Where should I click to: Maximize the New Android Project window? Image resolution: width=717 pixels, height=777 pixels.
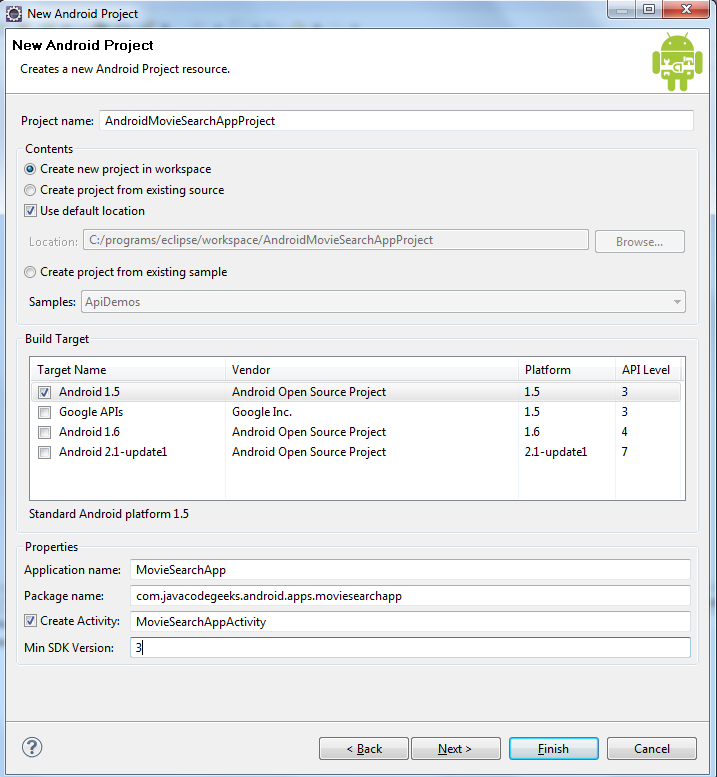point(649,9)
